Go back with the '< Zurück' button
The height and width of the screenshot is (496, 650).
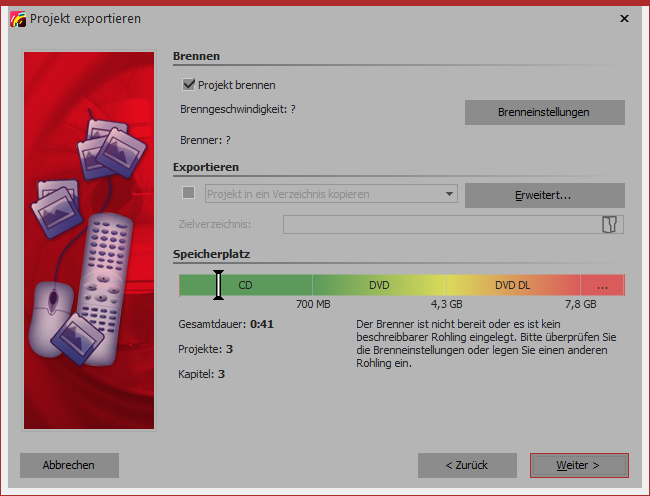click(x=467, y=465)
